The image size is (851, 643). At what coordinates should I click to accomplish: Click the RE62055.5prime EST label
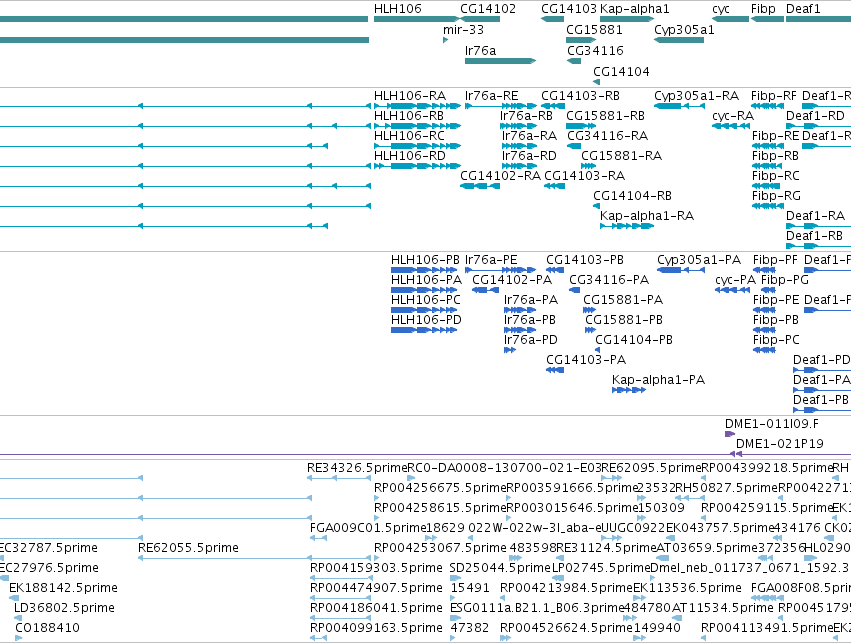click(x=188, y=548)
